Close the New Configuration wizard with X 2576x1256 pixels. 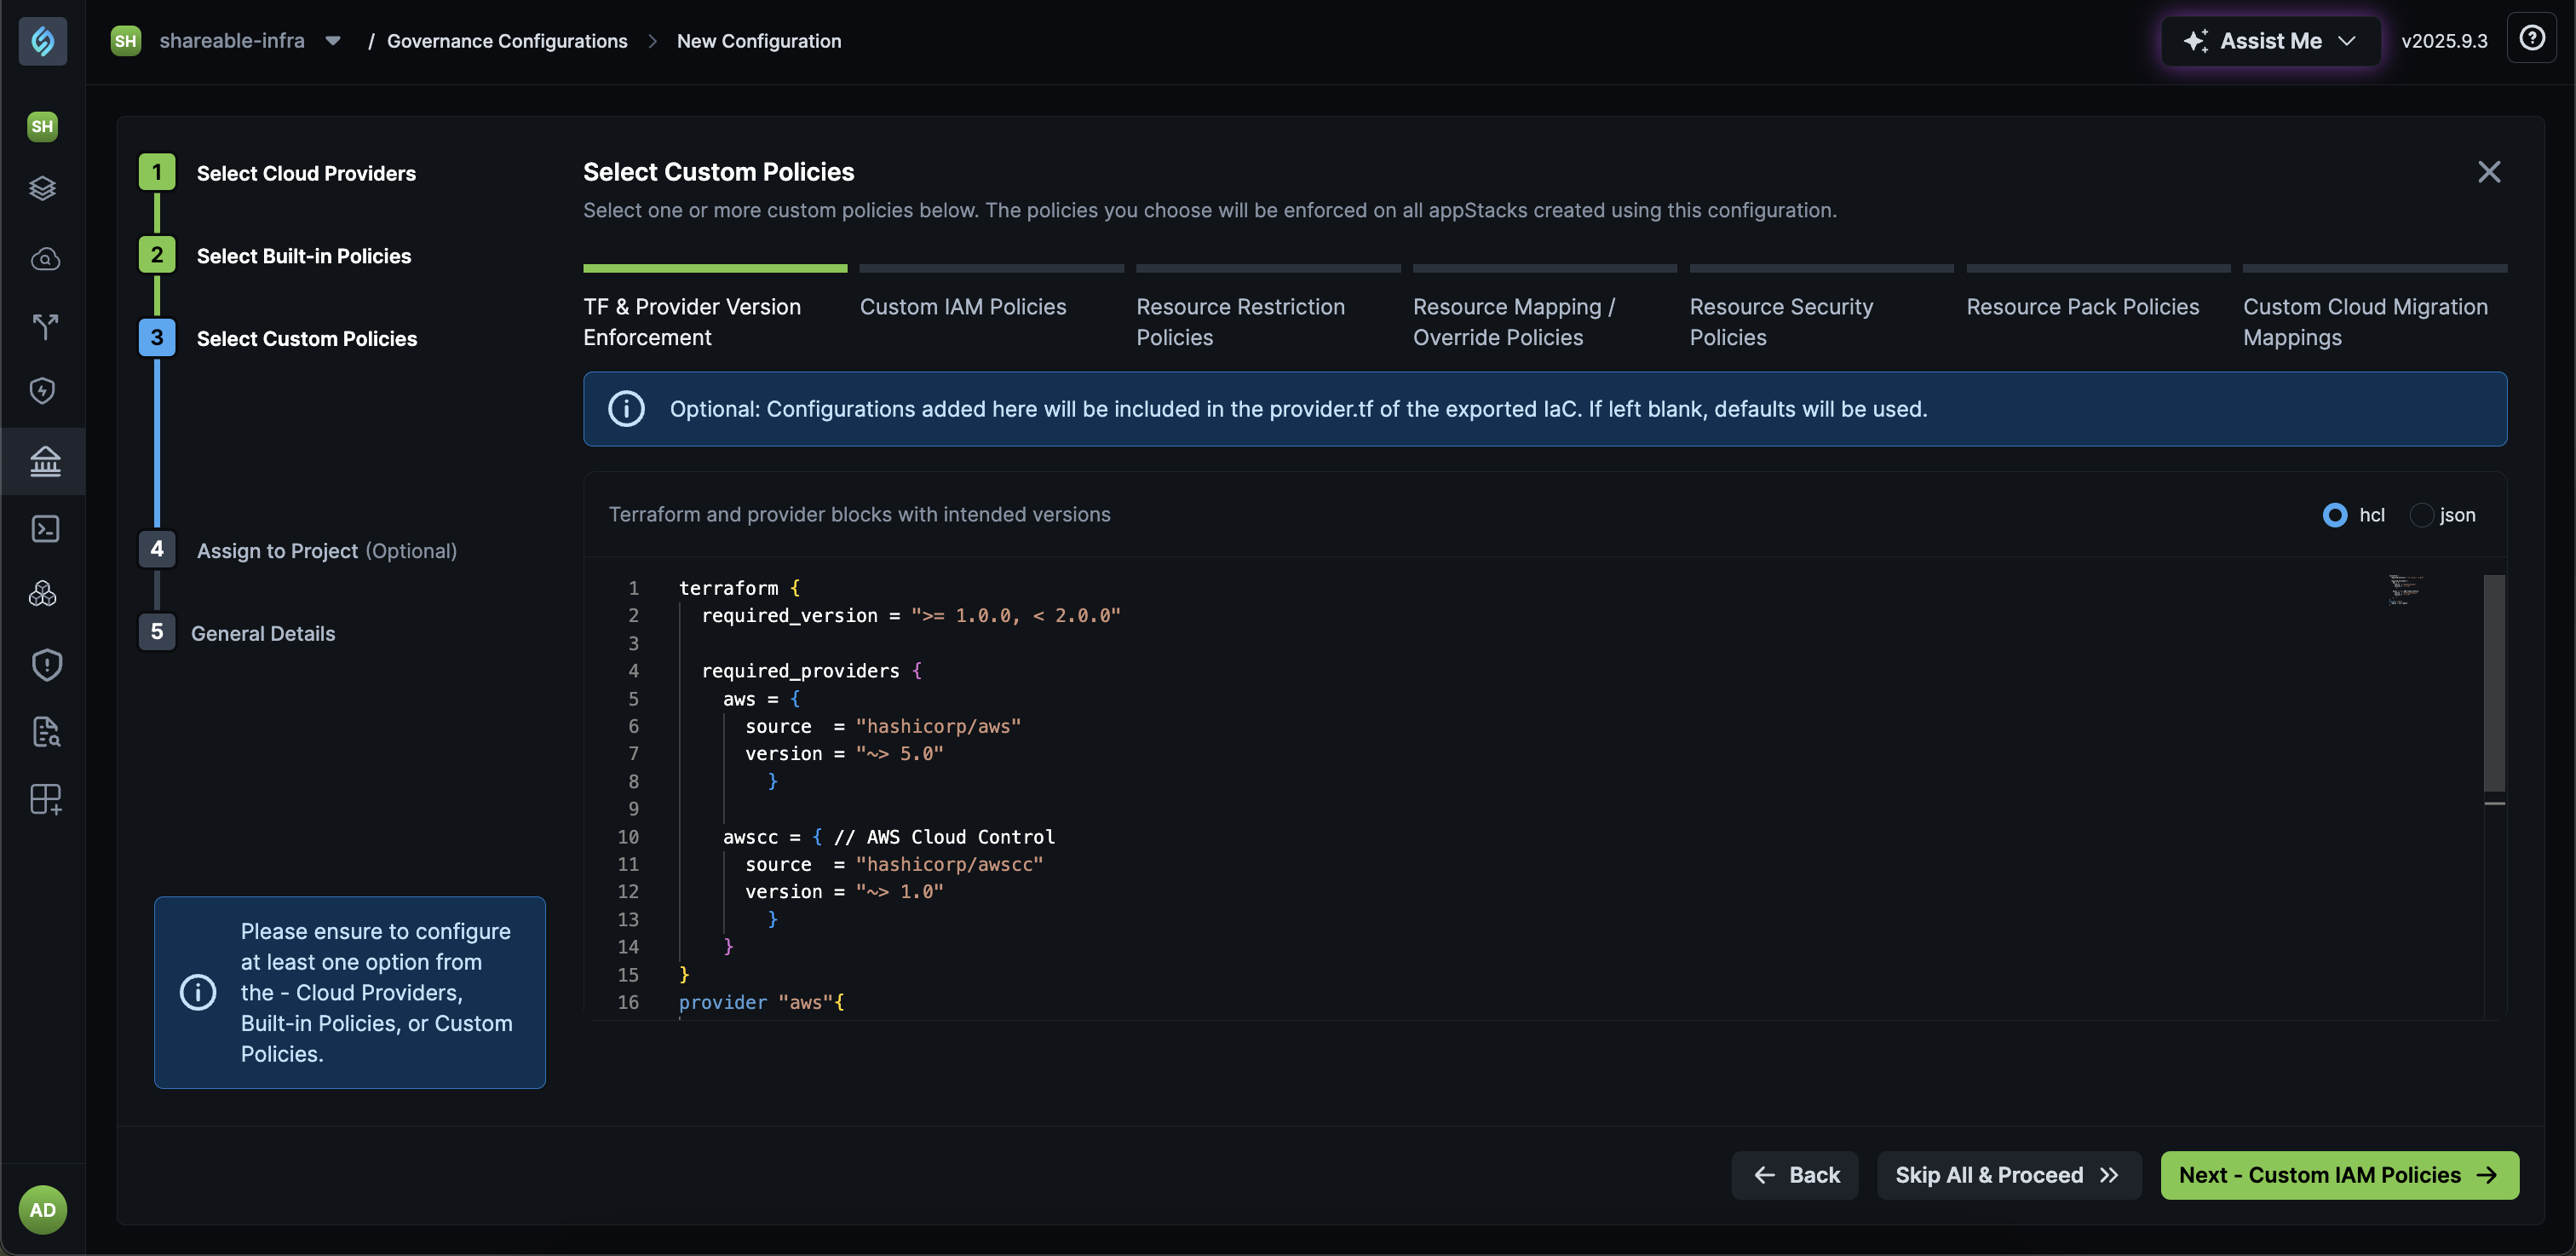2489,172
